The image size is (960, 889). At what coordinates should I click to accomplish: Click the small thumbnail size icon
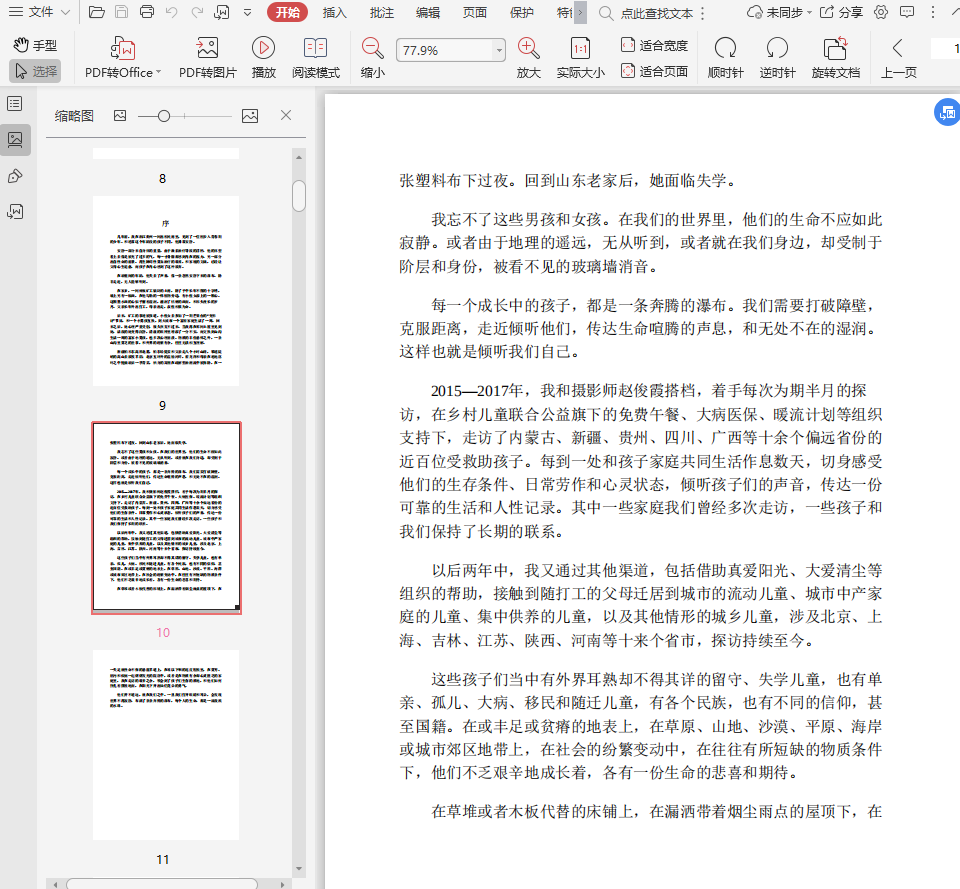120,115
